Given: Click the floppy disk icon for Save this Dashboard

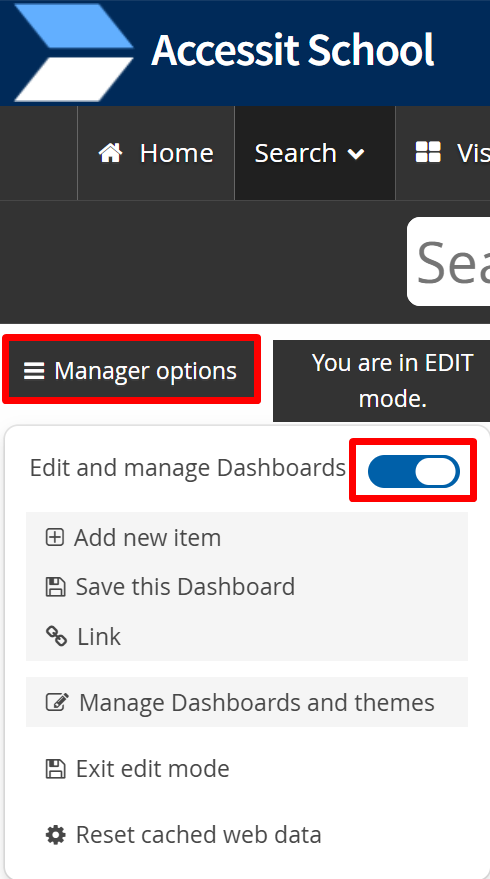Looking at the screenshot, I should pyautogui.click(x=55, y=587).
